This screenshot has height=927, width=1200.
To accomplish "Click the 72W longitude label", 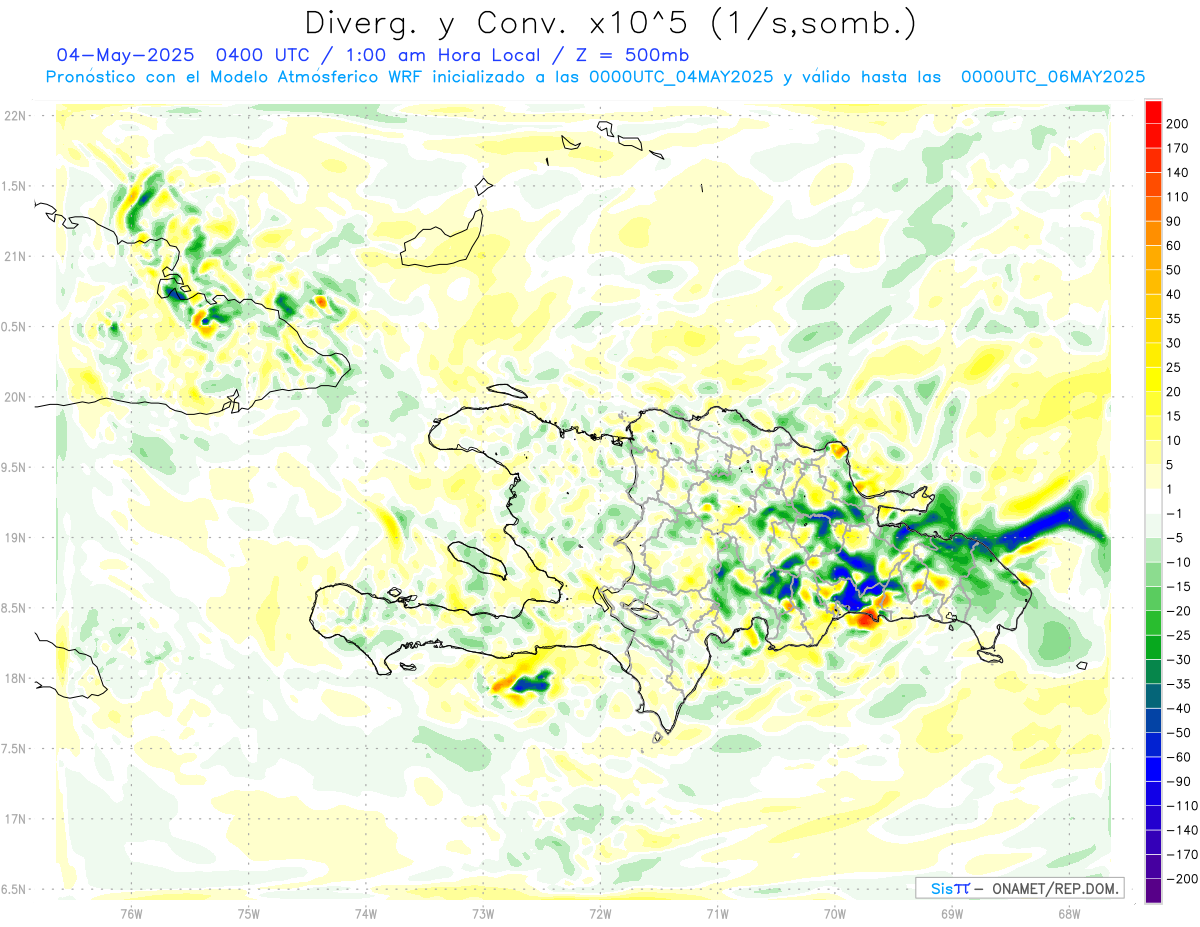I will [x=600, y=913].
